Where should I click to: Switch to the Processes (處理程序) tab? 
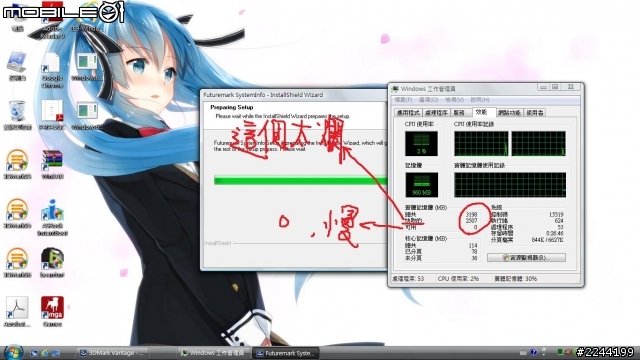coord(436,113)
